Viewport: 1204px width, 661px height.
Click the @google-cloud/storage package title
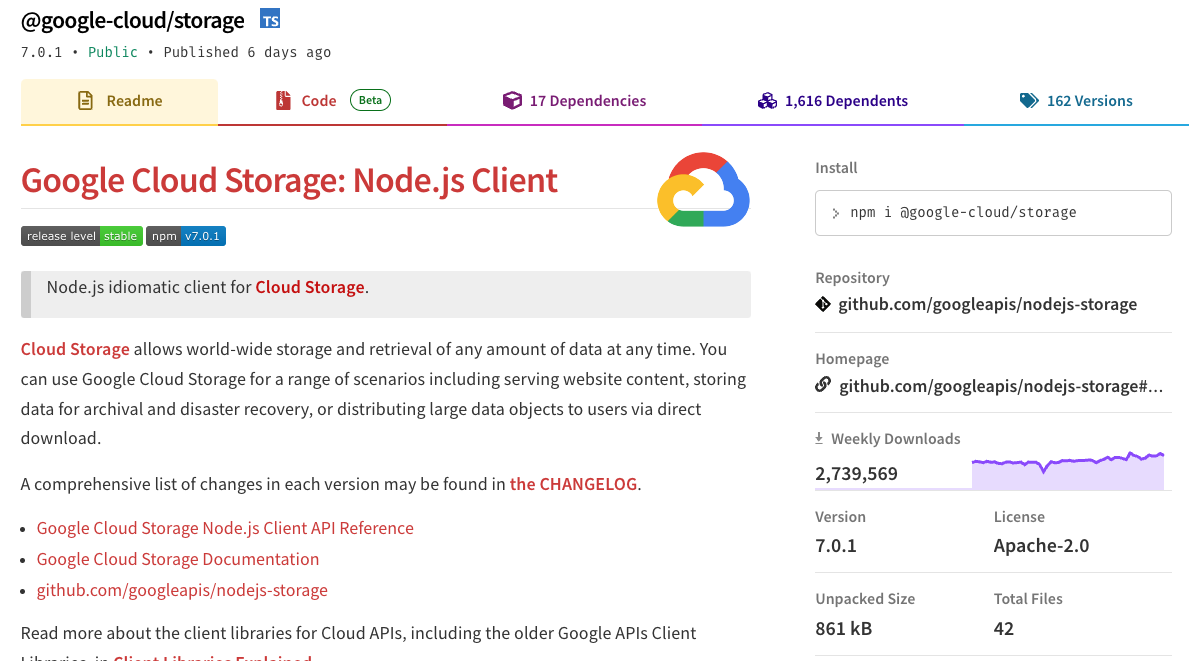pos(133,20)
